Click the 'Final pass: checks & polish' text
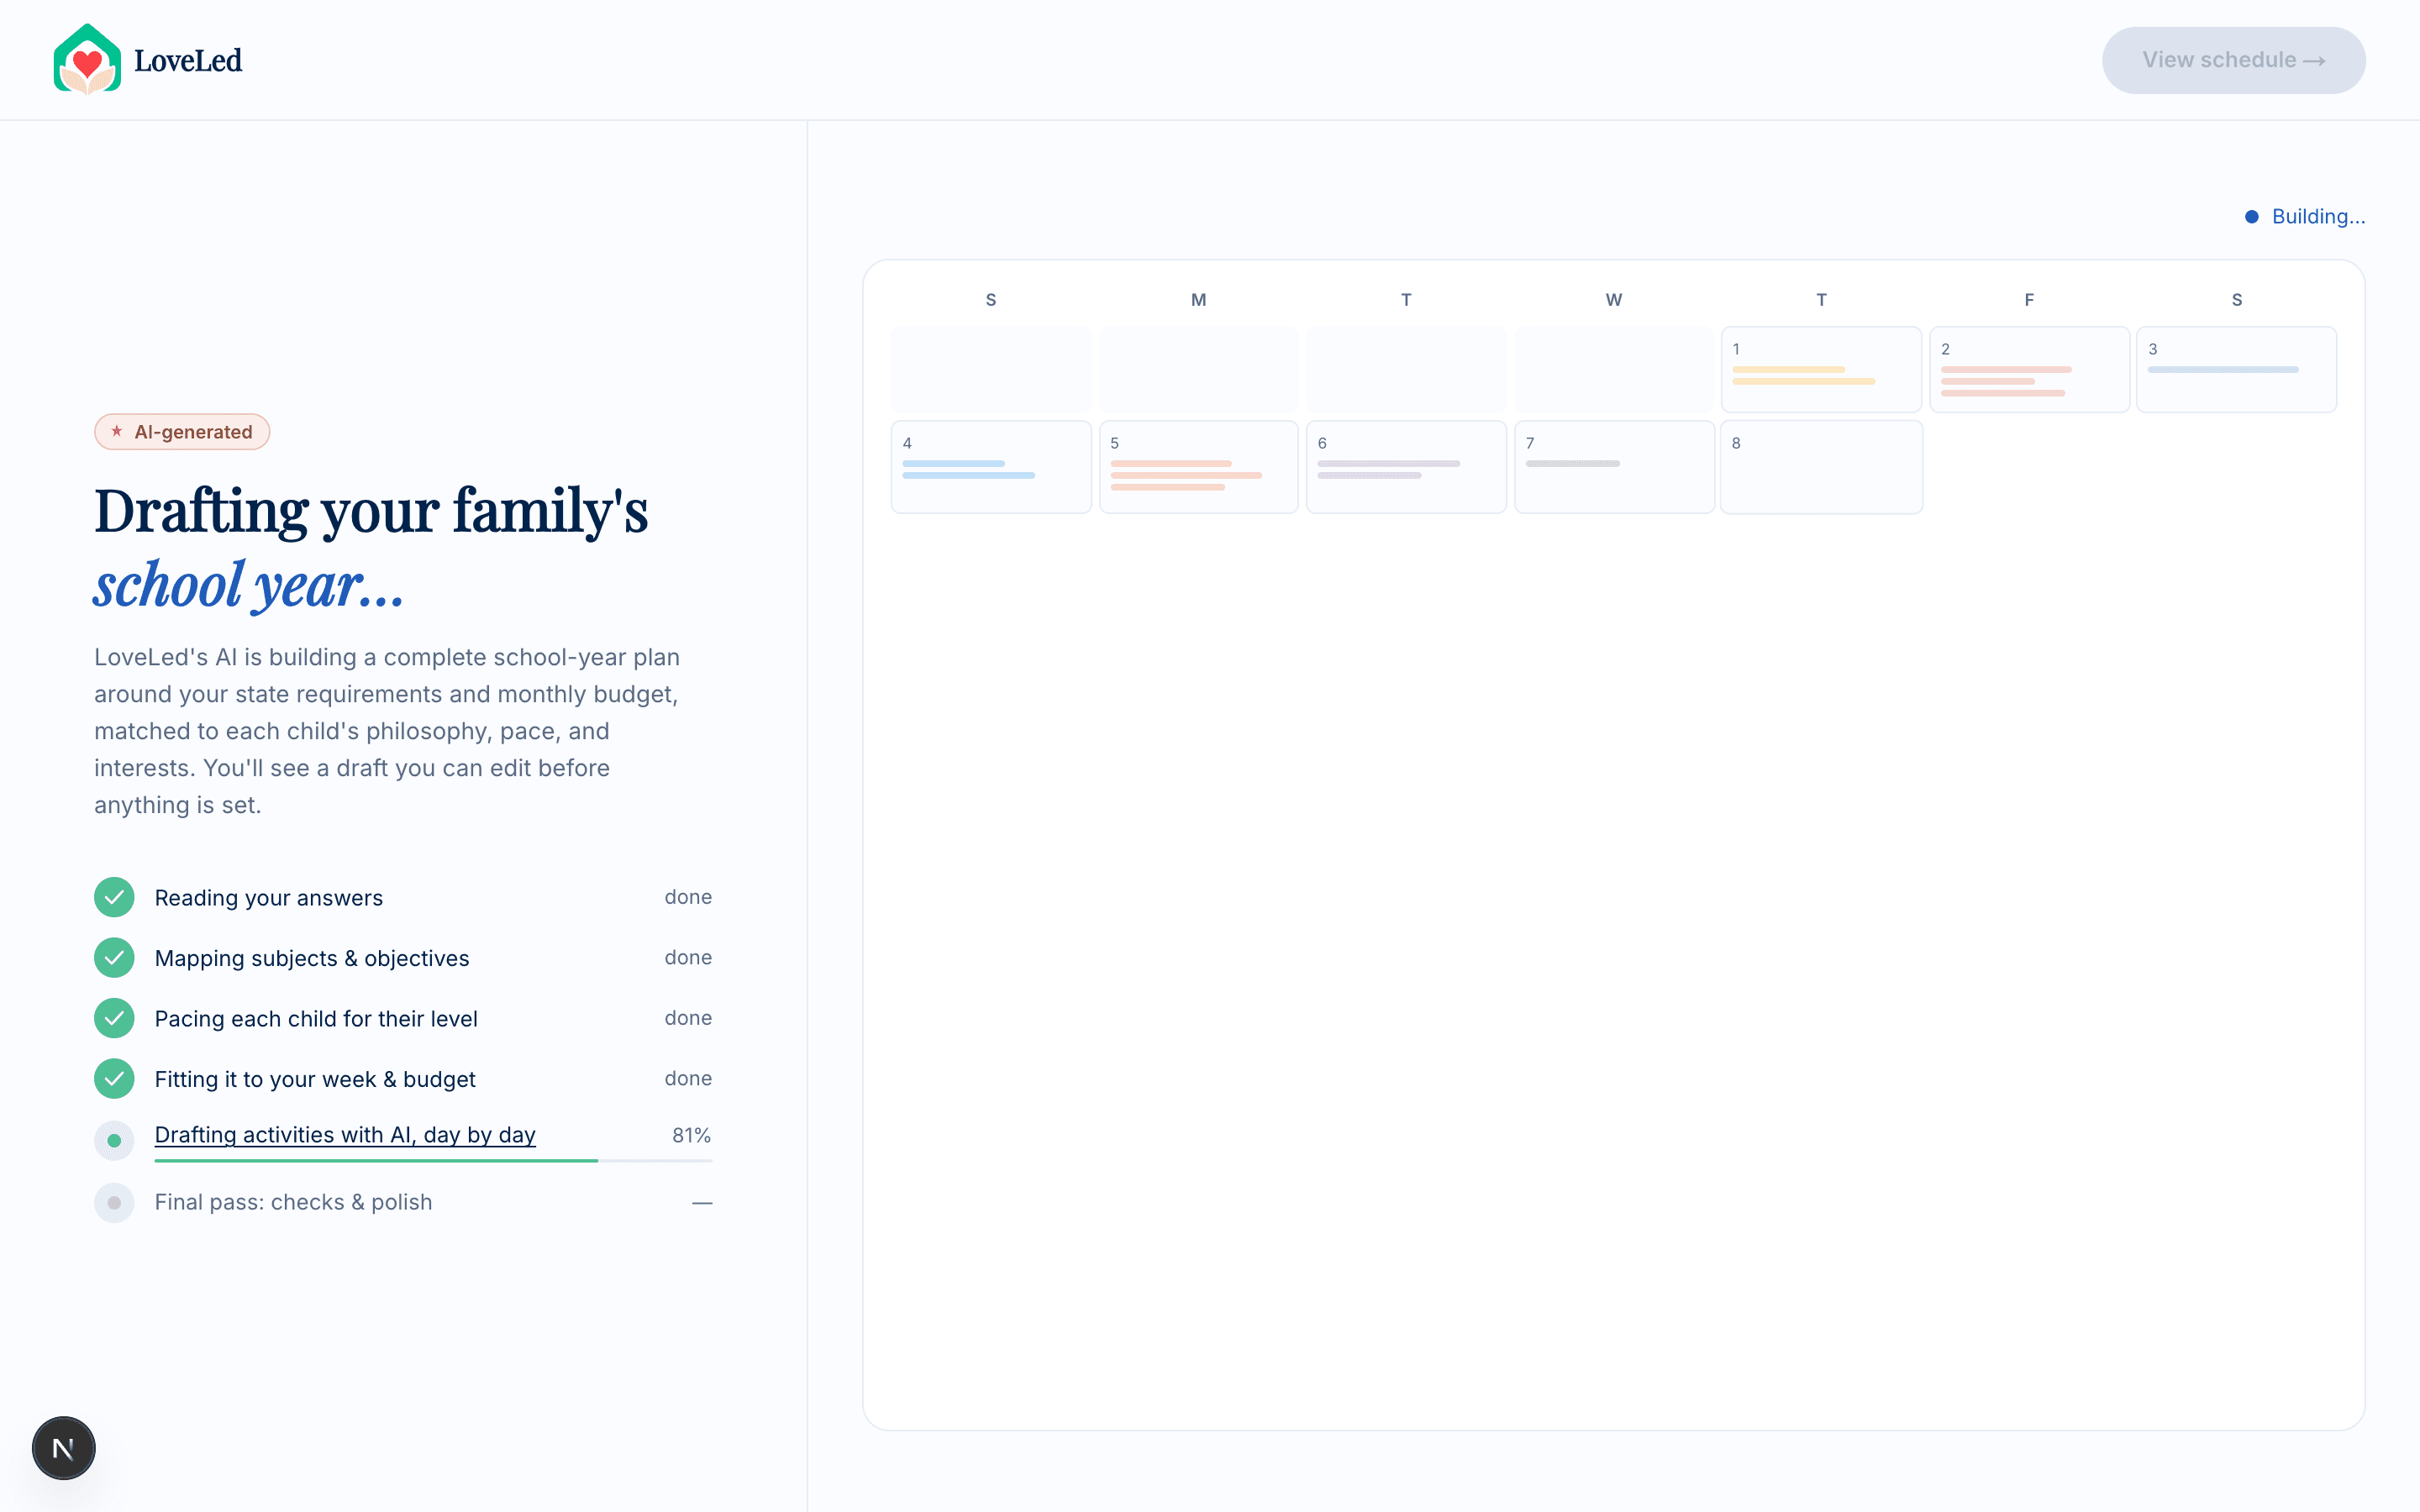 click(293, 1202)
